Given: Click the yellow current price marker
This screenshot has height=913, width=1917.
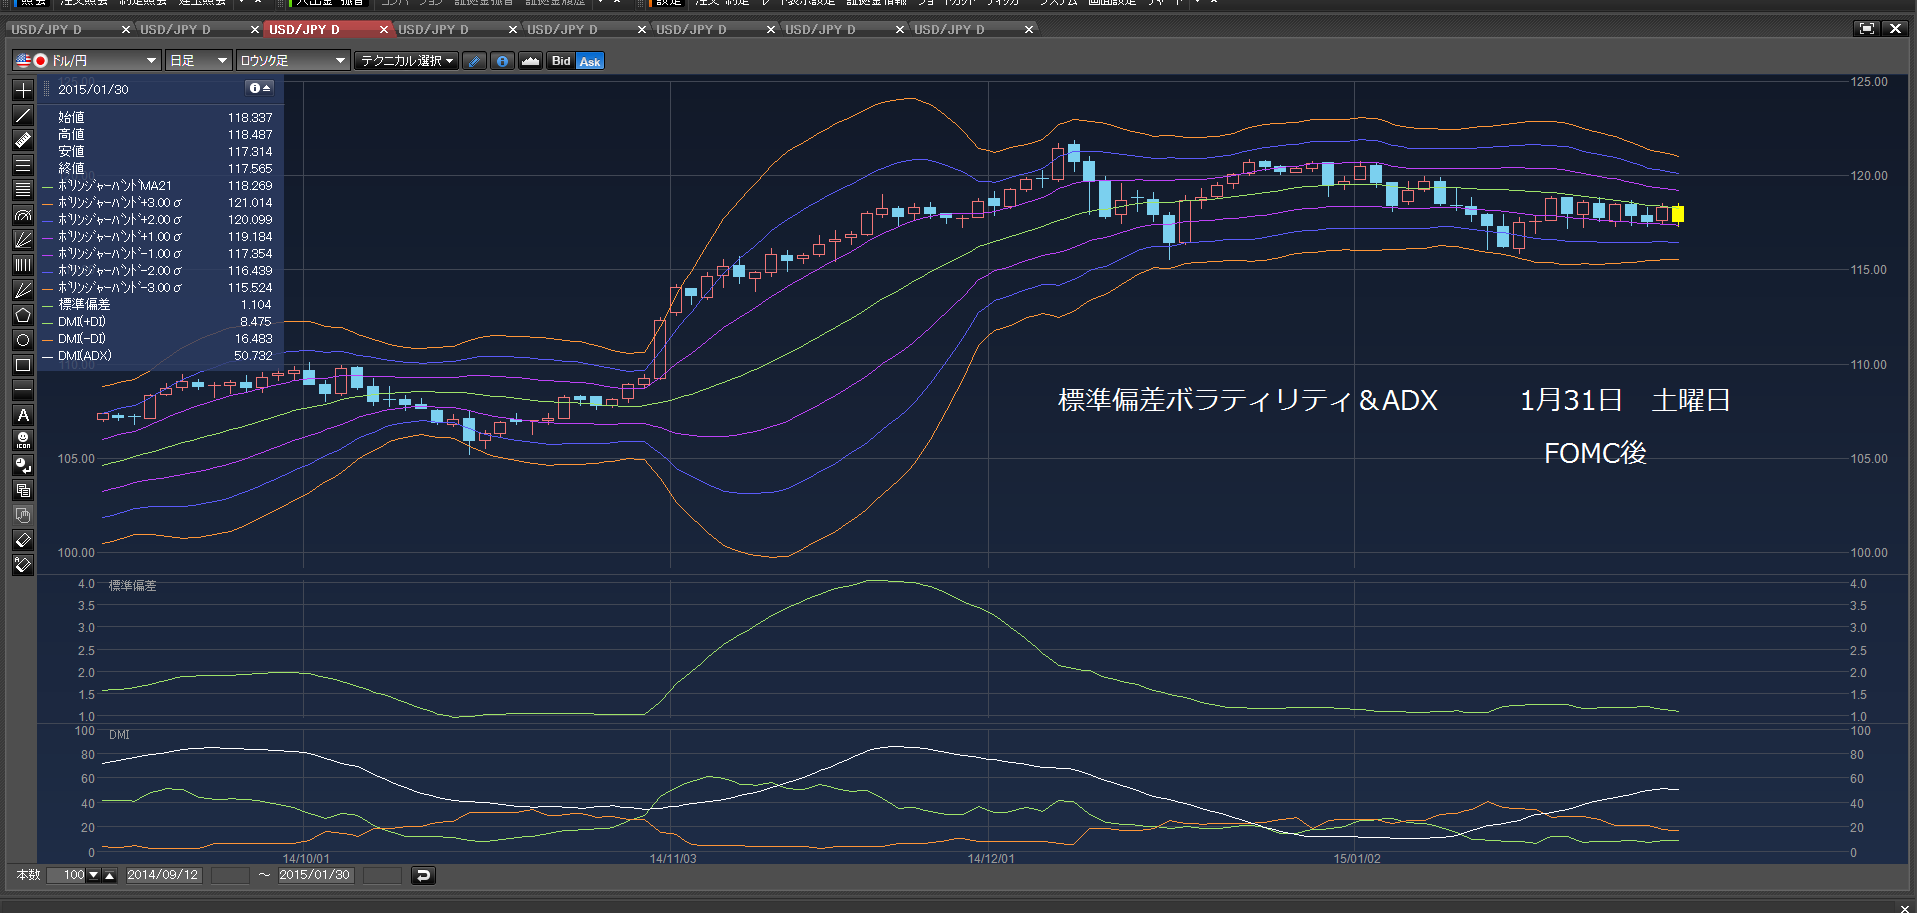Looking at the screenshot, I should pyautogui.click(x=1678, y=213).
